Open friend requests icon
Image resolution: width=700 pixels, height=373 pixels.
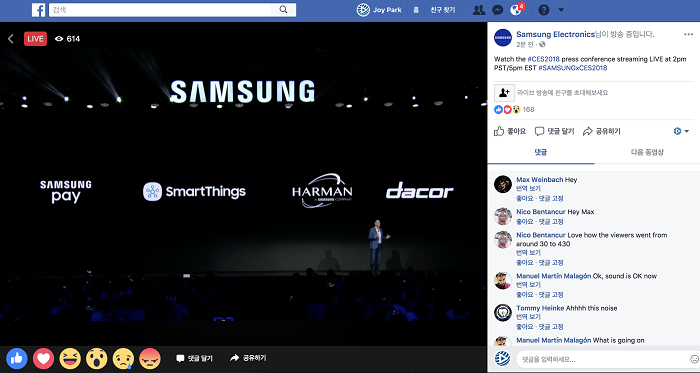click(479, 10)
